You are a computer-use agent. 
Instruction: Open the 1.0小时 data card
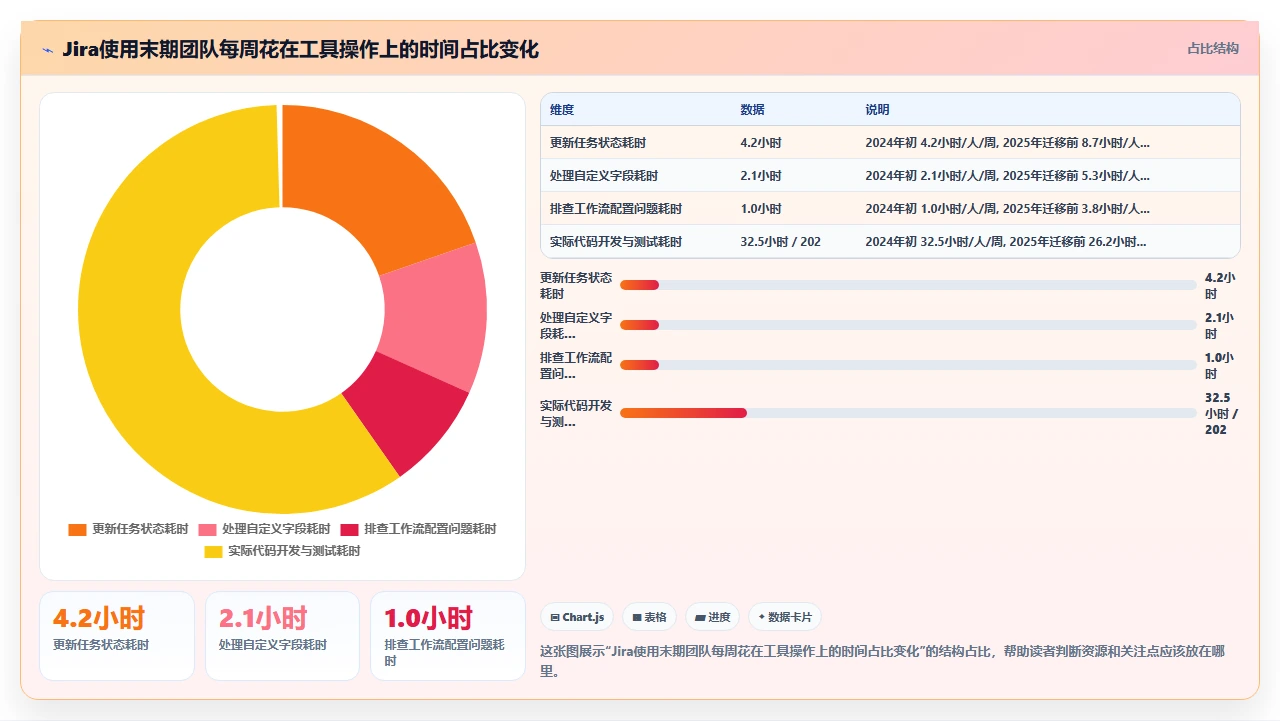click(x=448, y=636)
